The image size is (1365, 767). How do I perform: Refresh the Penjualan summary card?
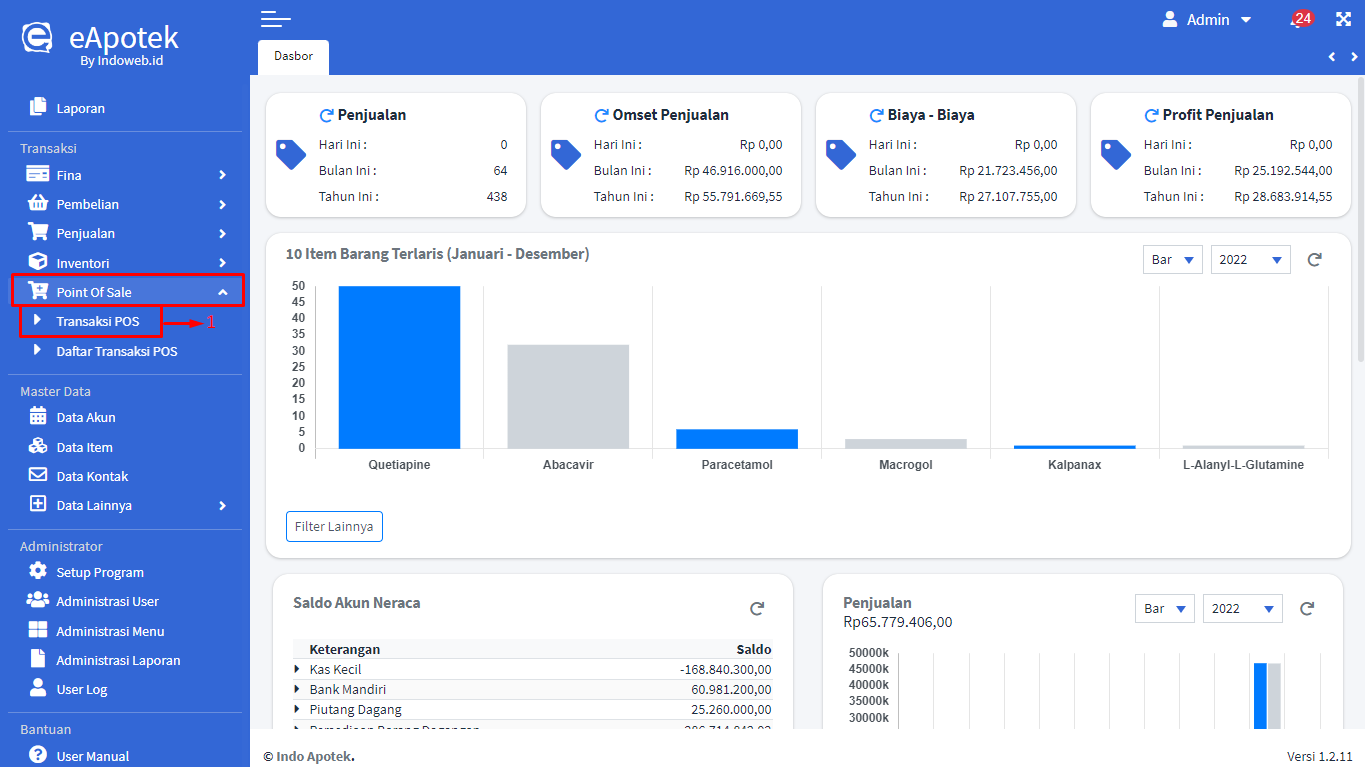326,115
